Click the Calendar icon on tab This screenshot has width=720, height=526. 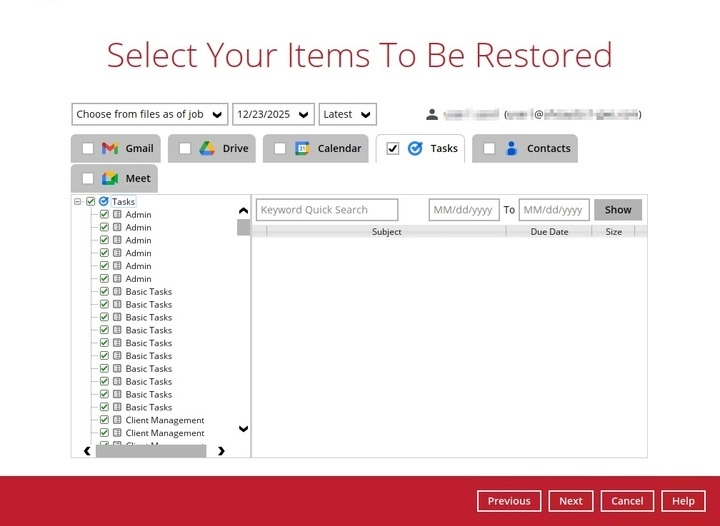coord(302,149)
